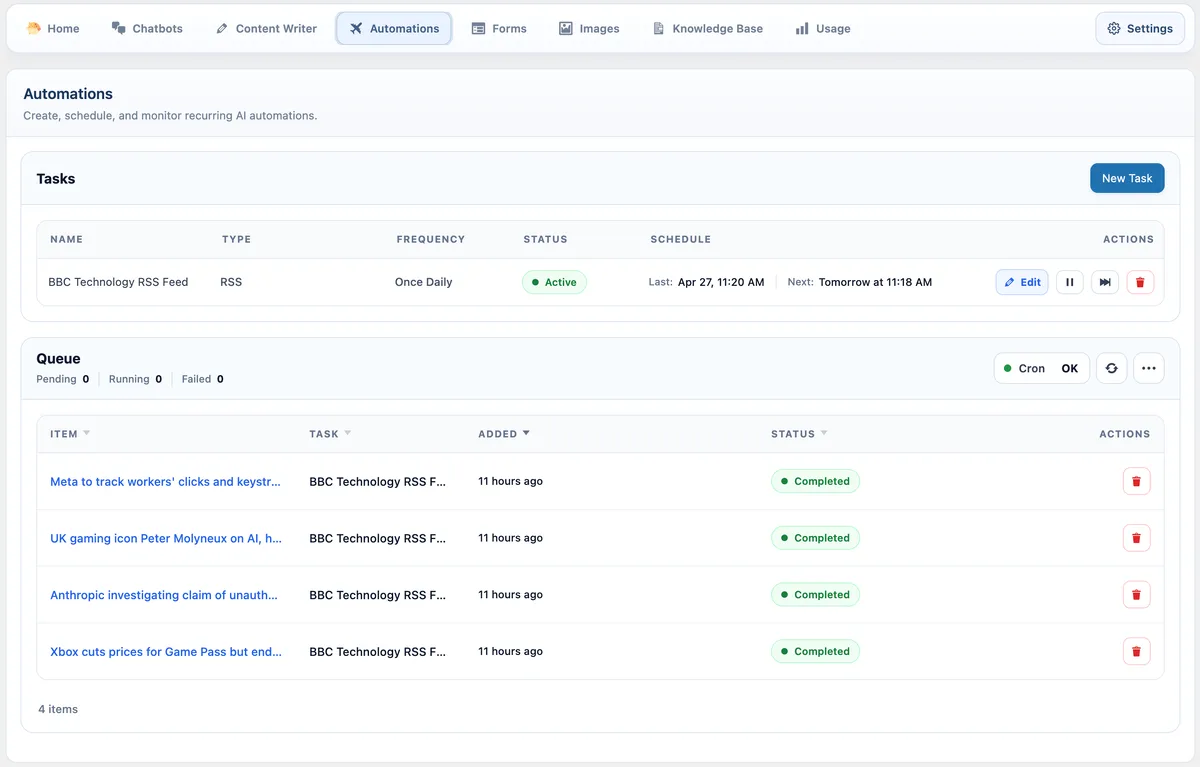This screenshot has height=767, width=1200.
Task: Open UK gaming icon Peter Molyneux link
Action: (166, 538)
